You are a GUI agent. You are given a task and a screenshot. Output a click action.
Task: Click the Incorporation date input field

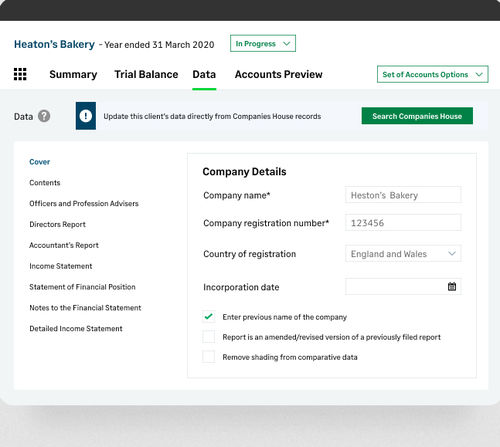point(403,286)
